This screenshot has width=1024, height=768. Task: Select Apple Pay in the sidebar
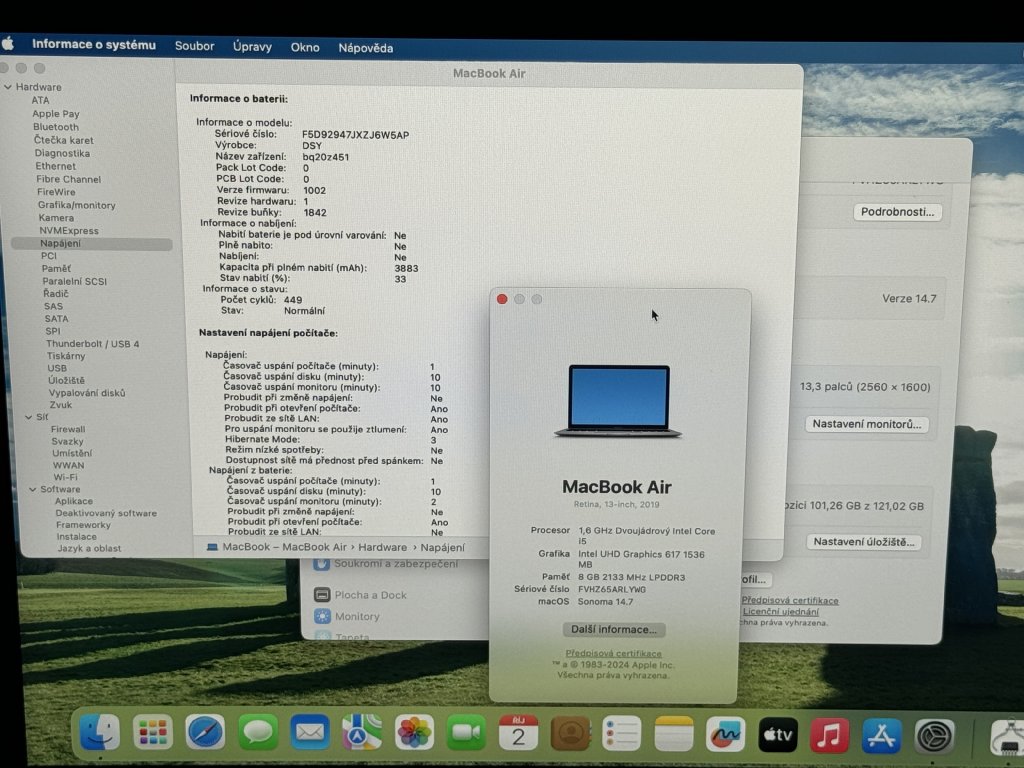point(56,114)
